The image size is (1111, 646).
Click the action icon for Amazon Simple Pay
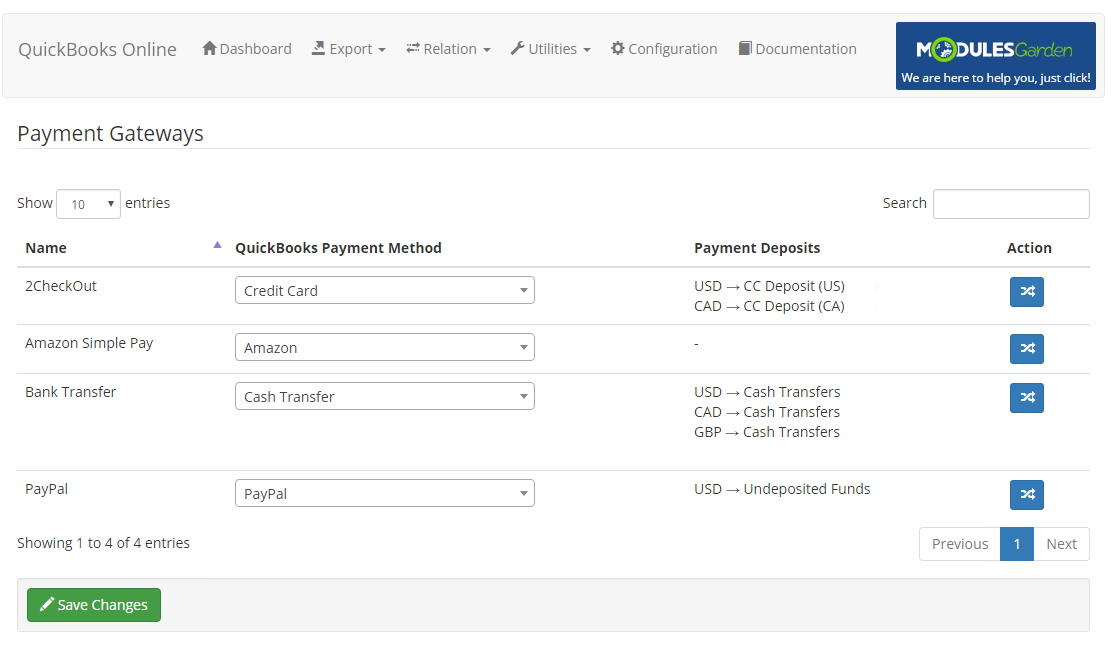coord(1026,348)
